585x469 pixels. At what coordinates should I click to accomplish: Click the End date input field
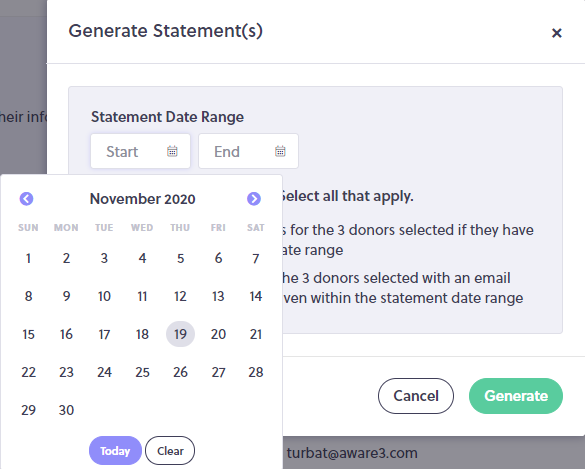[x=248, y=151]
